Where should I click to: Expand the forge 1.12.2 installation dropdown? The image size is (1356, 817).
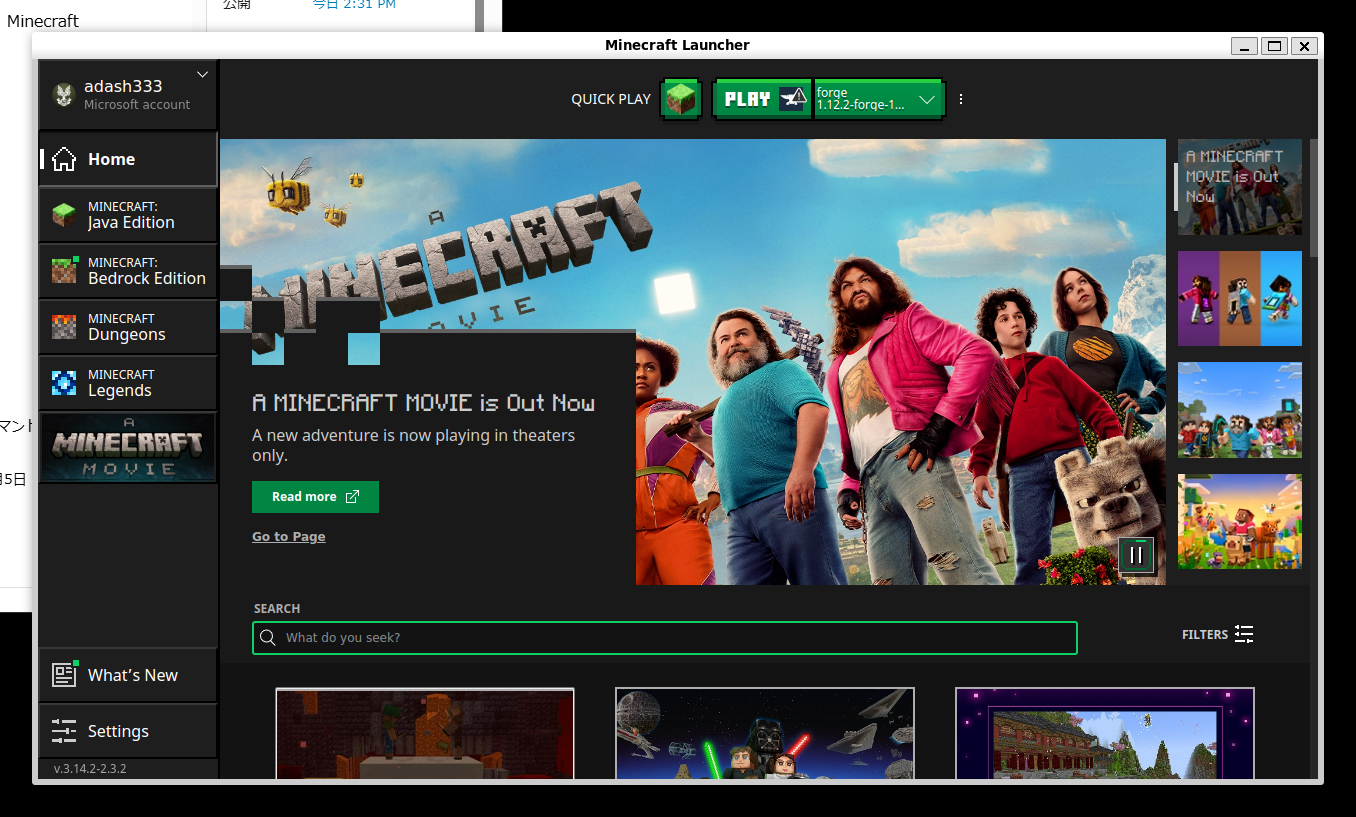click(x=879, y=99)
